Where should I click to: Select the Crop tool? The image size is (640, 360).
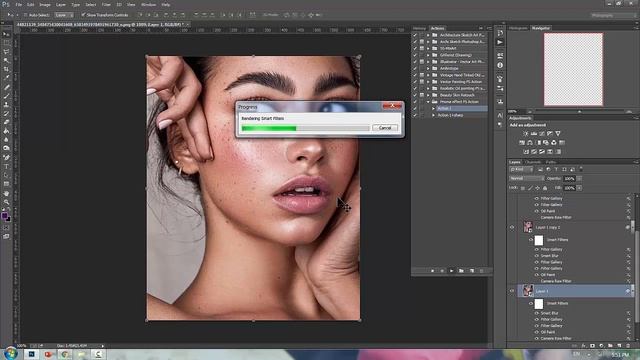(6, 69)
